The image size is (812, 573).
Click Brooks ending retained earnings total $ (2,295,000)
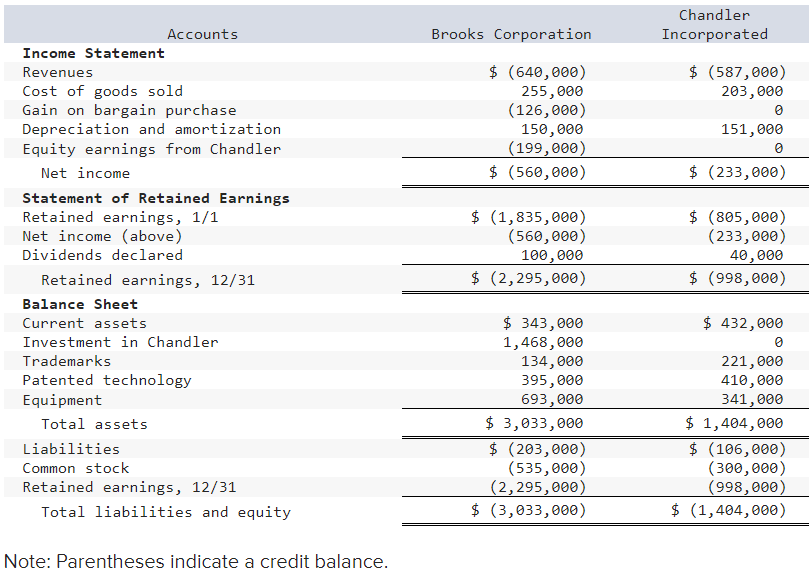pos(529,278)
